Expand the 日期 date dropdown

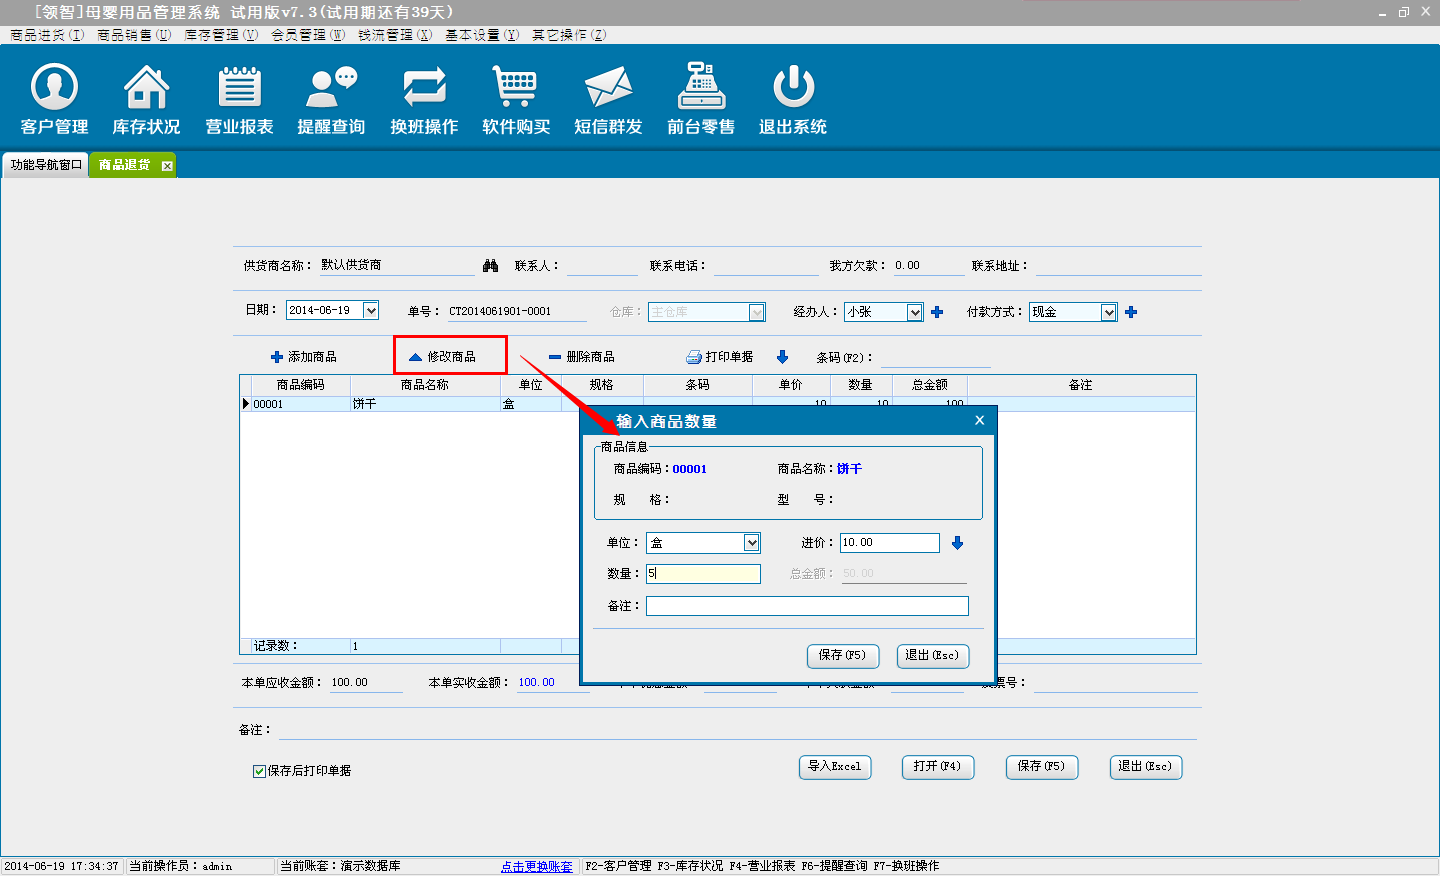coord(371,311)
